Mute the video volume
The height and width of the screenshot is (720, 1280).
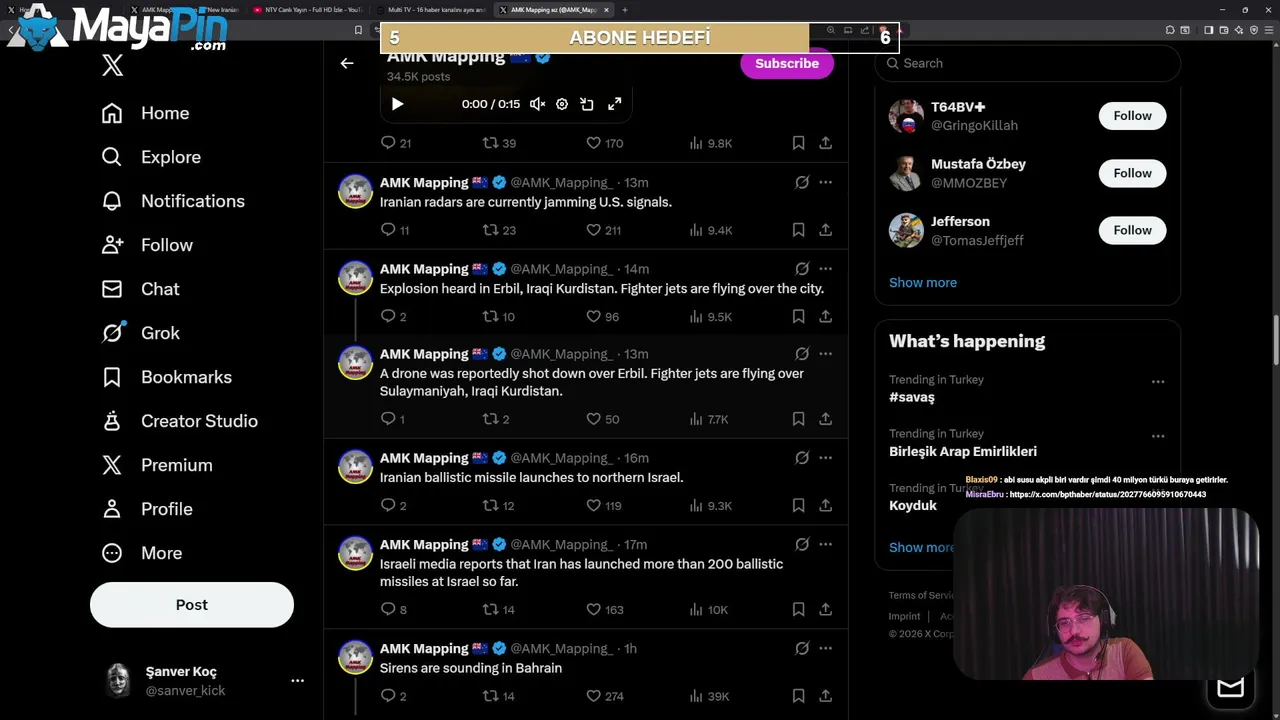tap(537, 104)
